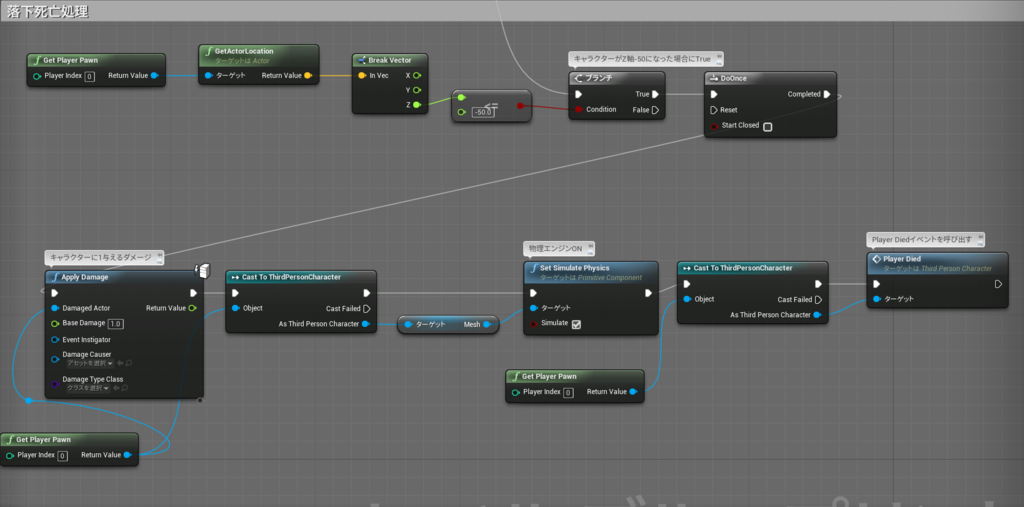Select Cast To ThirdPersonCharacter header left of Player Died
Image resolution: width=1024 pixels, height=507 pixels.
(x=752, y=268)
